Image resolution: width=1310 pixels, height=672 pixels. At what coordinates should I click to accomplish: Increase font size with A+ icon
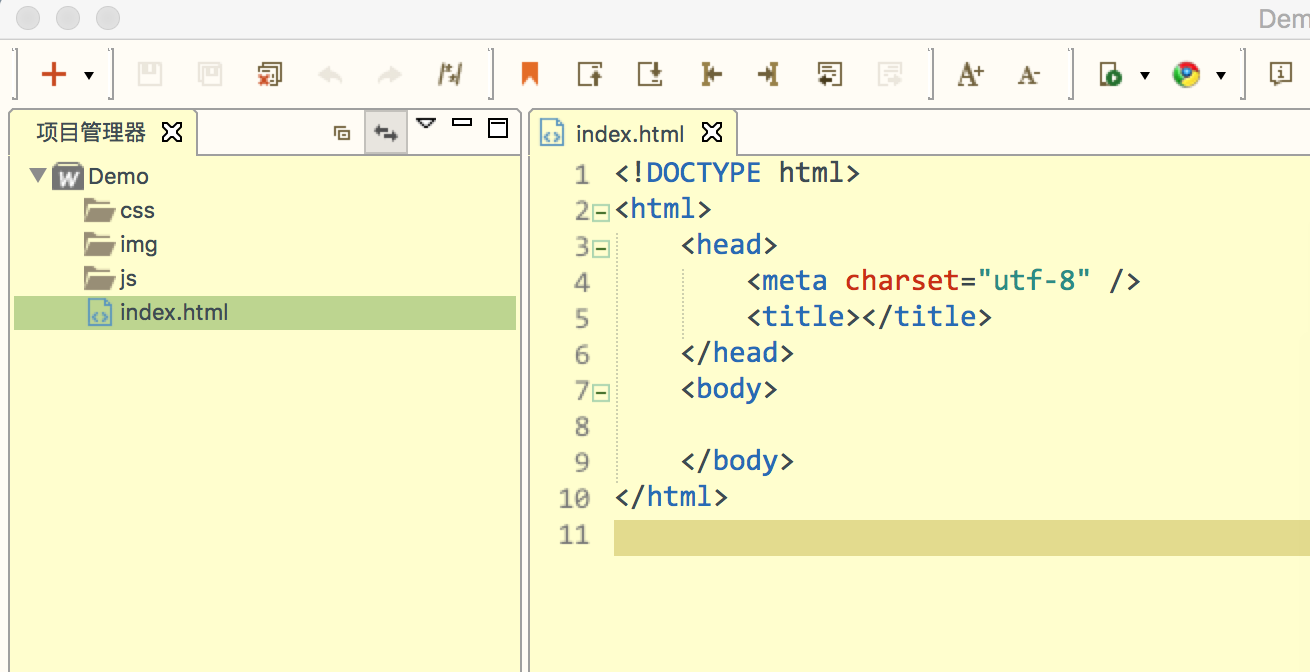point(970,74)
